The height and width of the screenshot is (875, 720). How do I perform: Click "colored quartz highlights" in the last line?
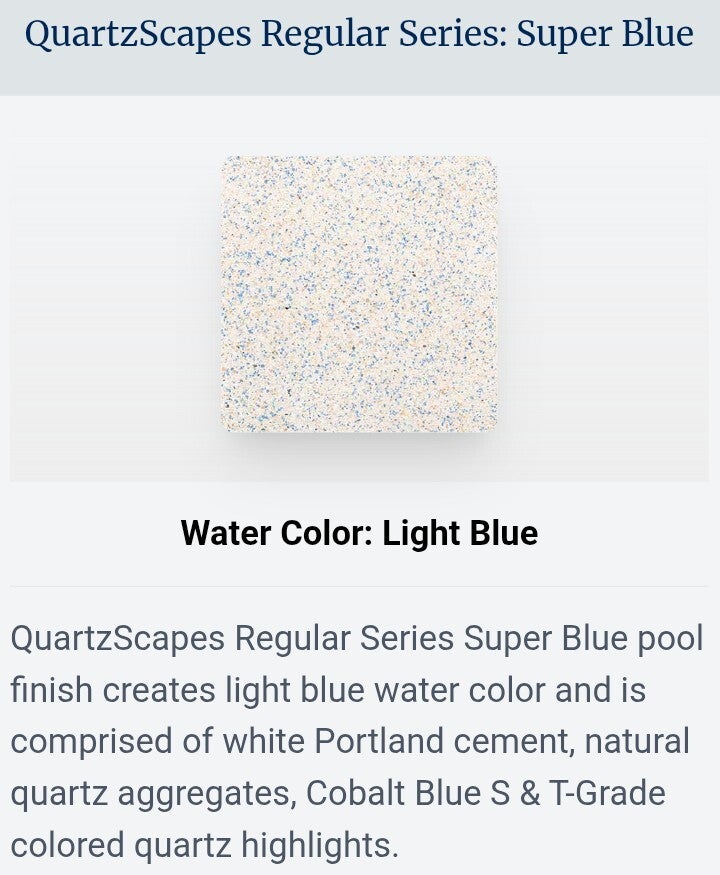coord(204,846)
